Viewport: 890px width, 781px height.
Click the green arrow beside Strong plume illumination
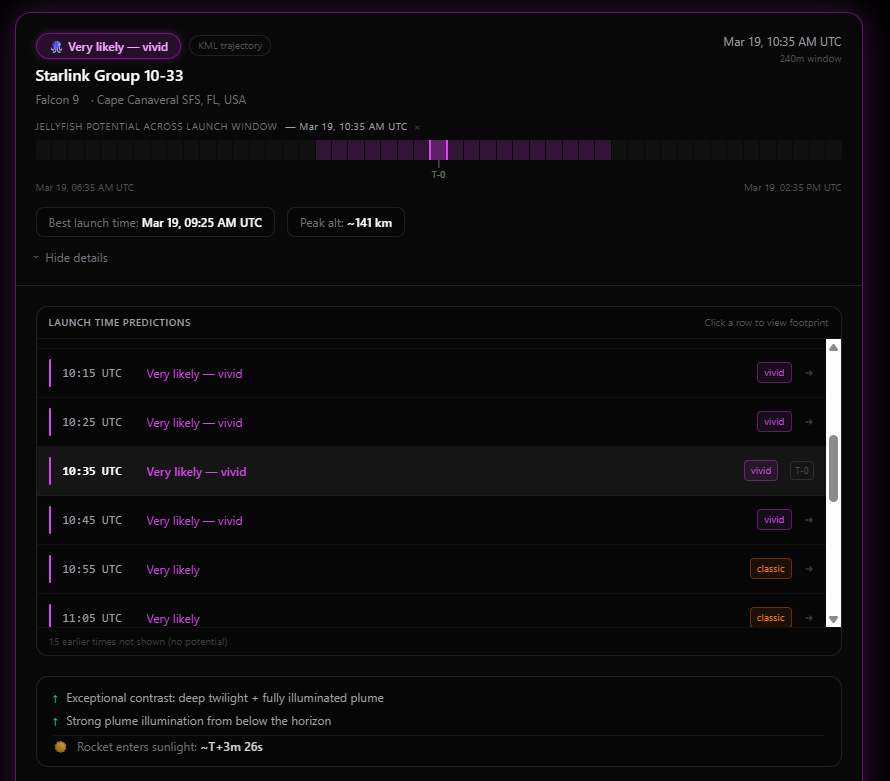(55, 721)
